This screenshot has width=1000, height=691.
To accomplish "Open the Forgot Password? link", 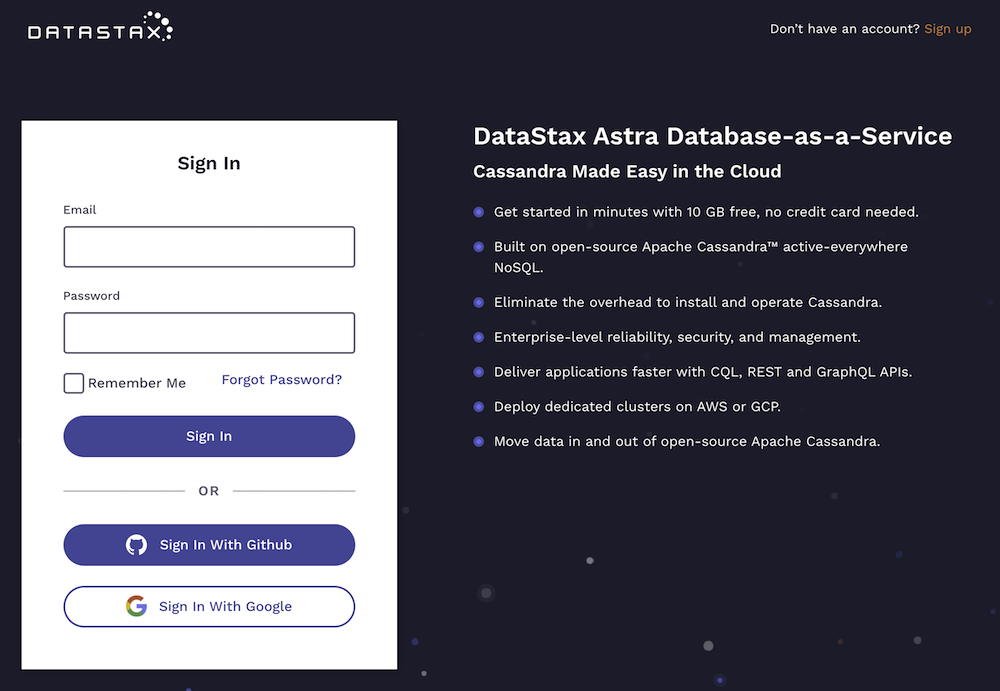I will (281, 380).
